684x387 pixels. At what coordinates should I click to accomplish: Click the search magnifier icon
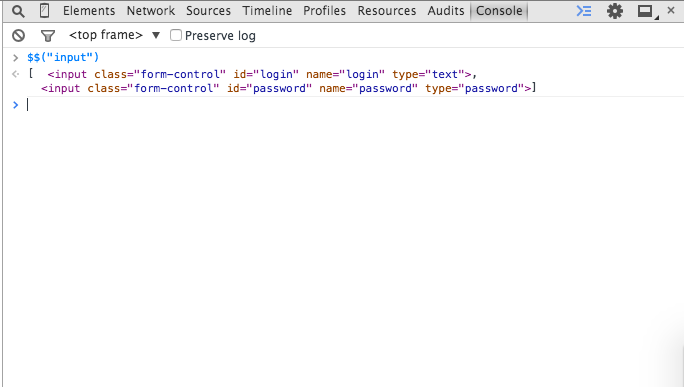18,11
